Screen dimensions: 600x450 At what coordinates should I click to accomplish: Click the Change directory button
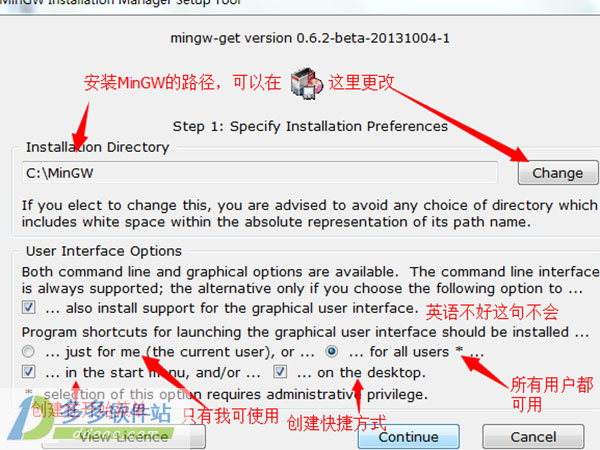[558, 173]
